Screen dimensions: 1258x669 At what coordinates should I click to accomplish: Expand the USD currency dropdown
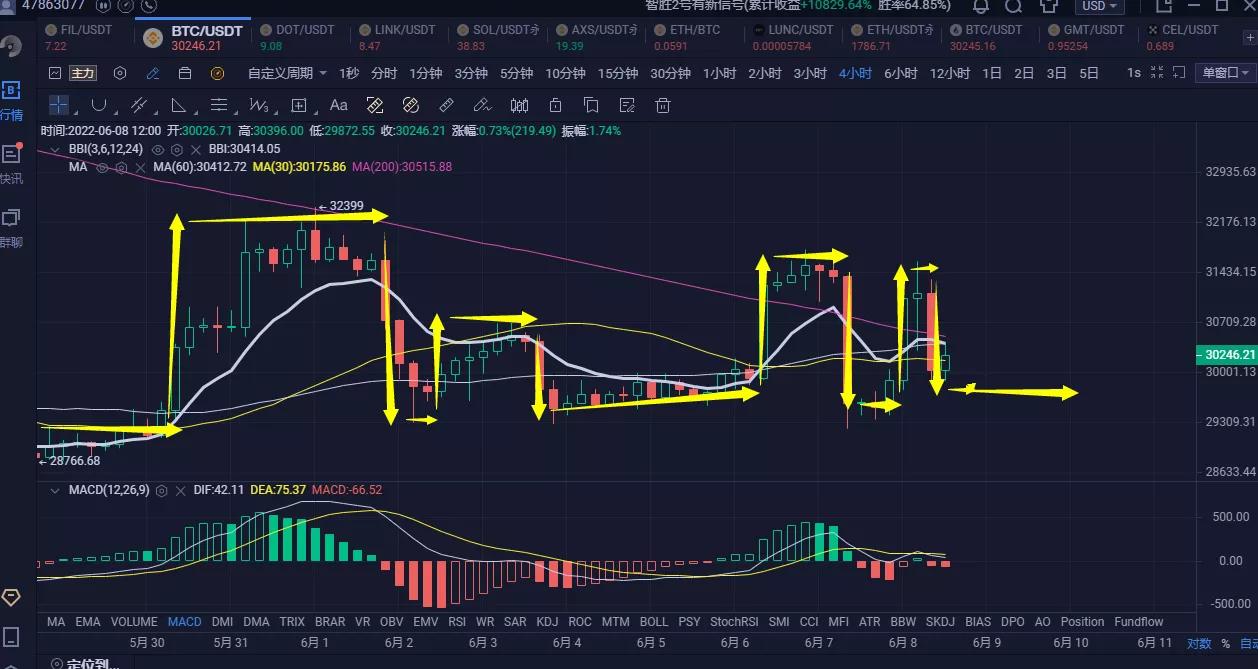click(x=1100, y=6)
